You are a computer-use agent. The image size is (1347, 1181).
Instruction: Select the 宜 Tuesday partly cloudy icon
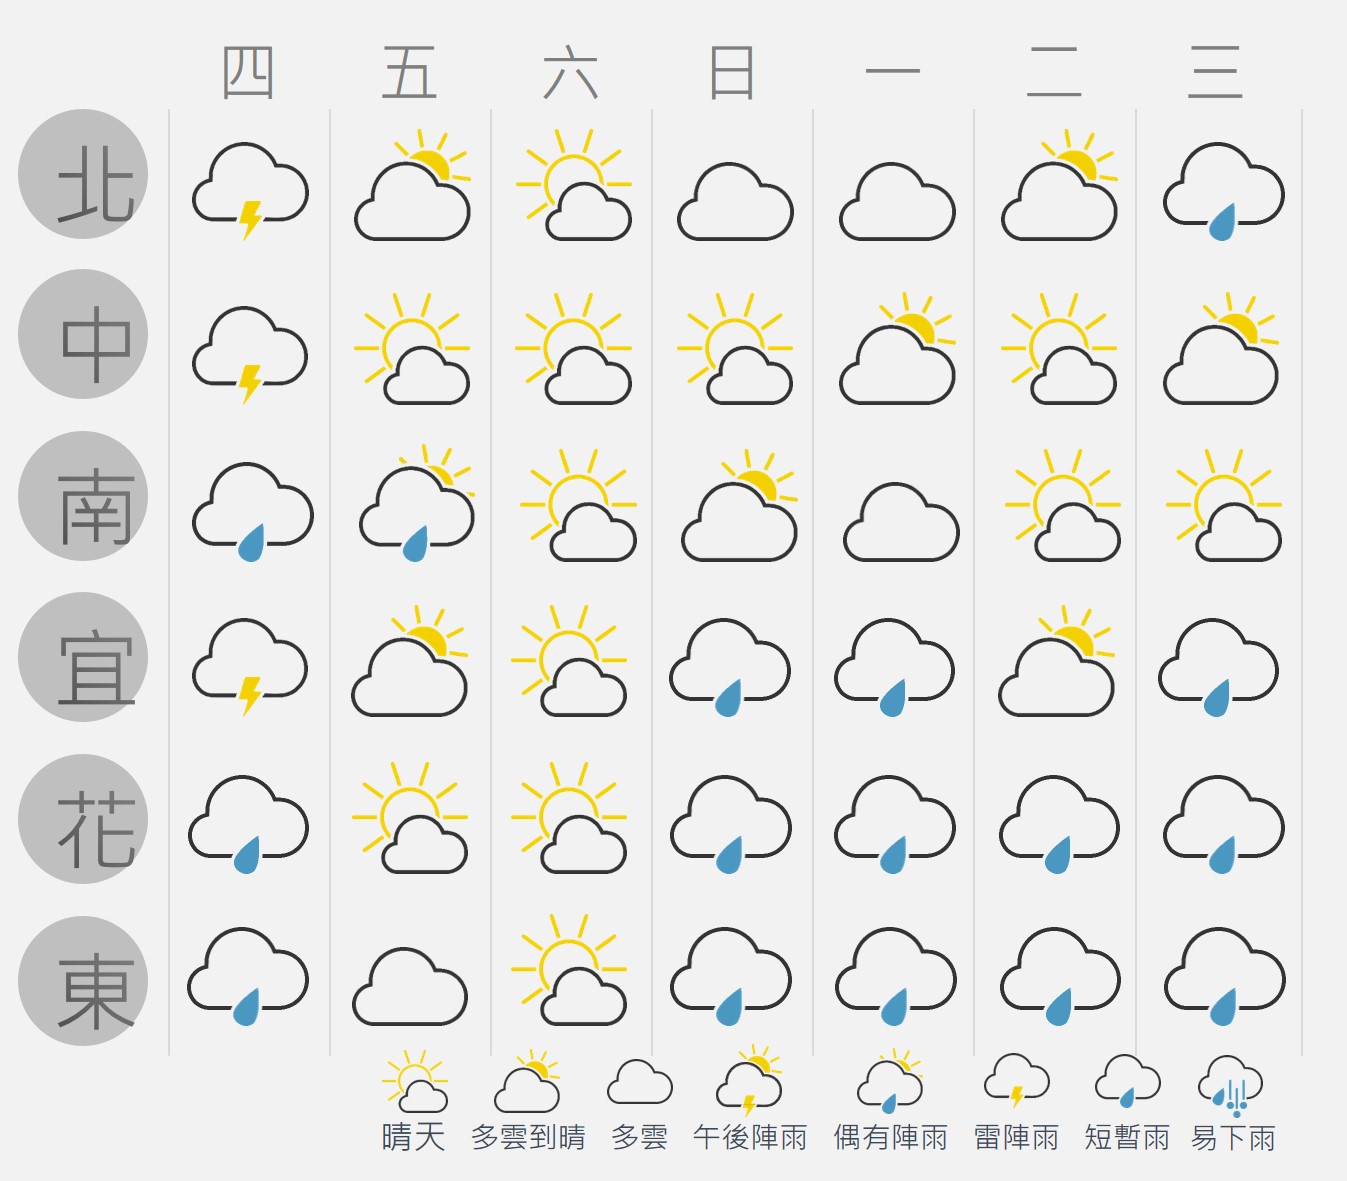1057,660
